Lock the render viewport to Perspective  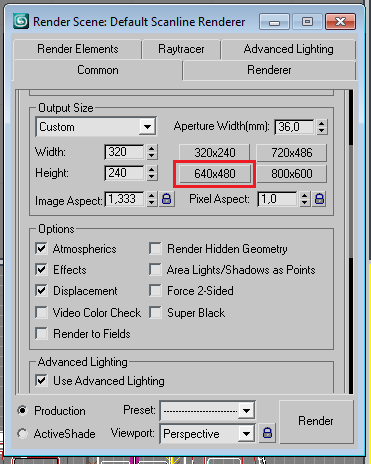tap(267, 433)
